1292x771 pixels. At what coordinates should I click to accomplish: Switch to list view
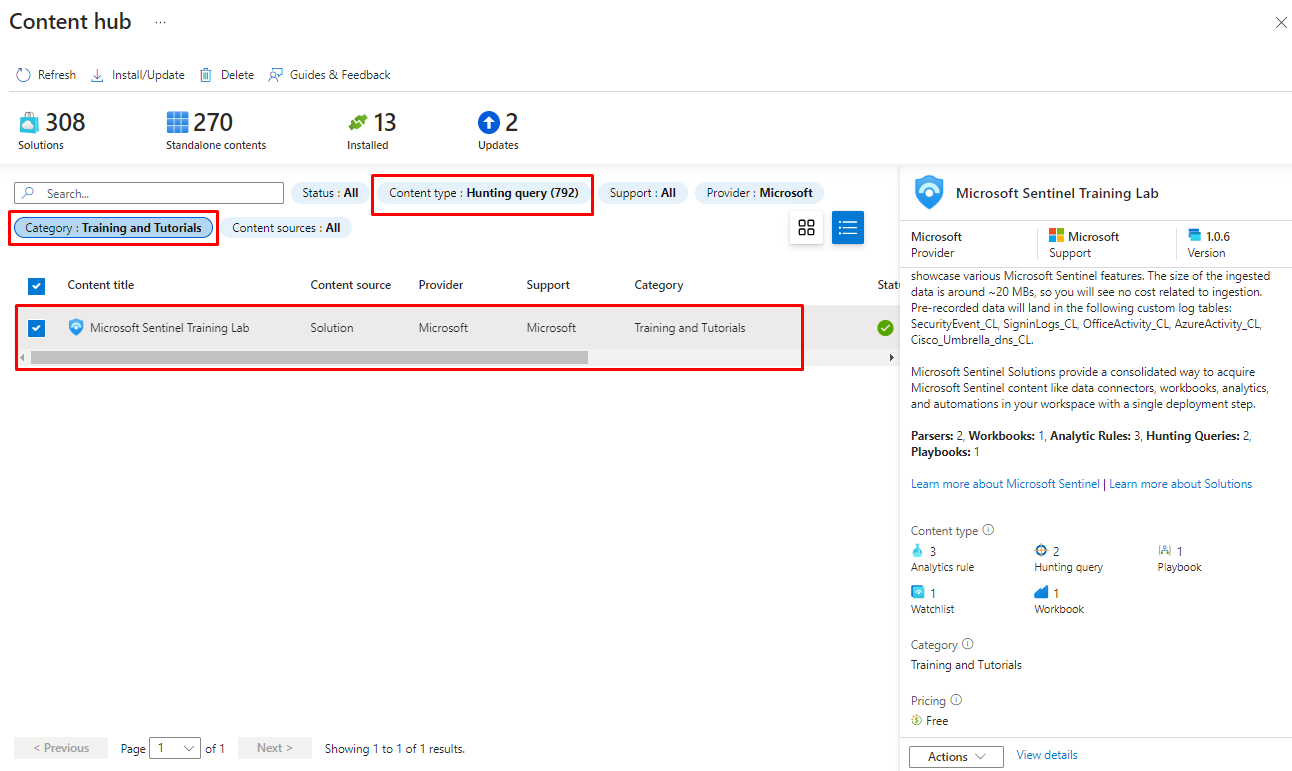click(847, 228)
